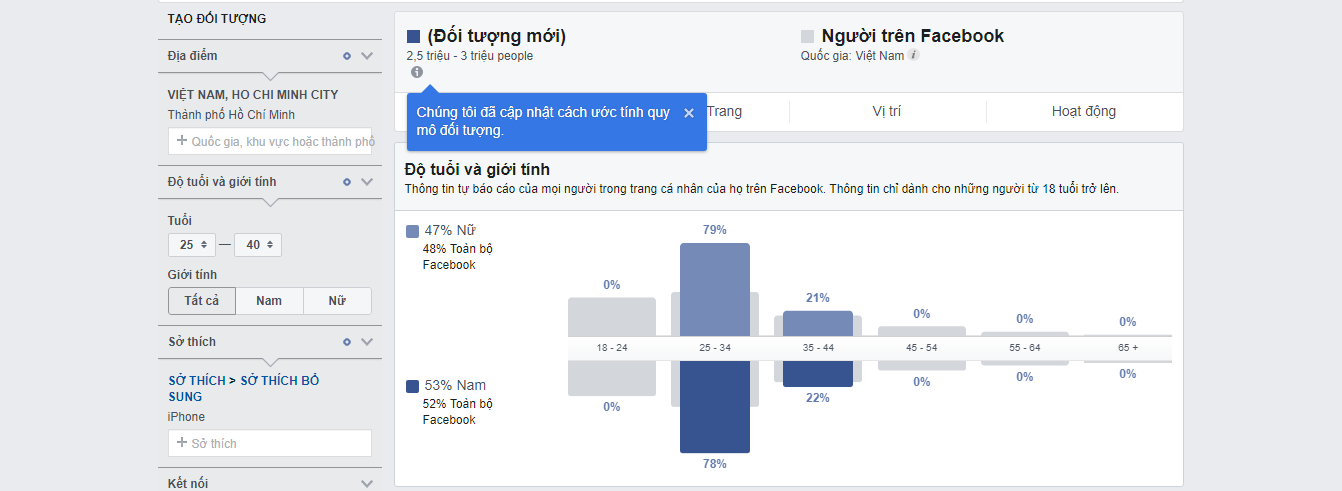The width and height of the screenshot is (1342, 491).
Task: Choose the Nữ gender button
Action: (x=337, y=301)
